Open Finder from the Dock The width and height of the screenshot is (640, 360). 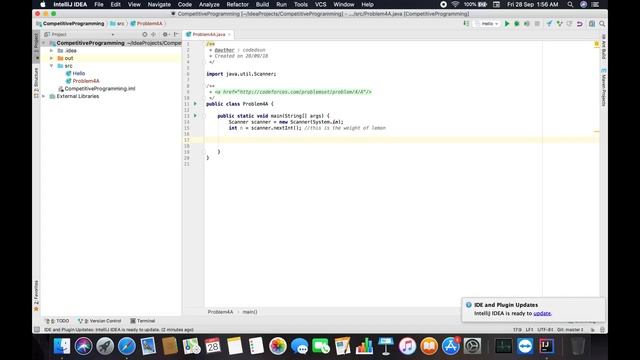point(62,346)
